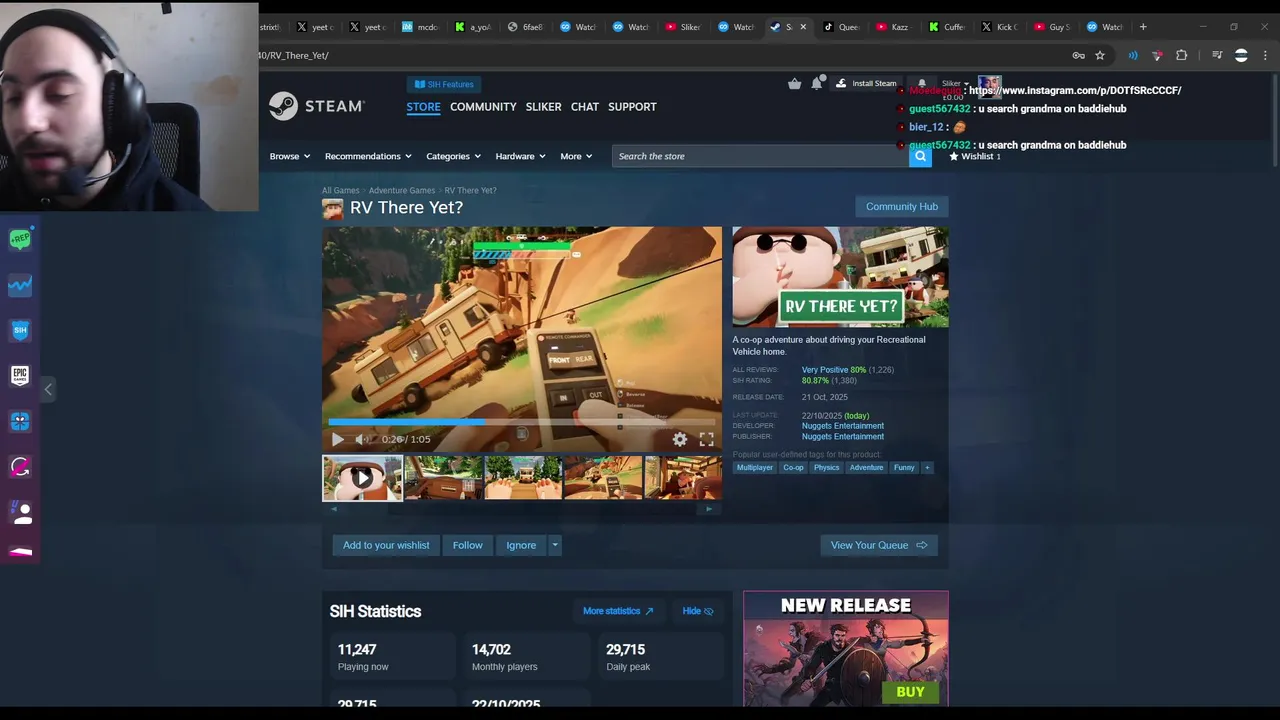Open the SLIKER profile menu

(x=543, y=107)
